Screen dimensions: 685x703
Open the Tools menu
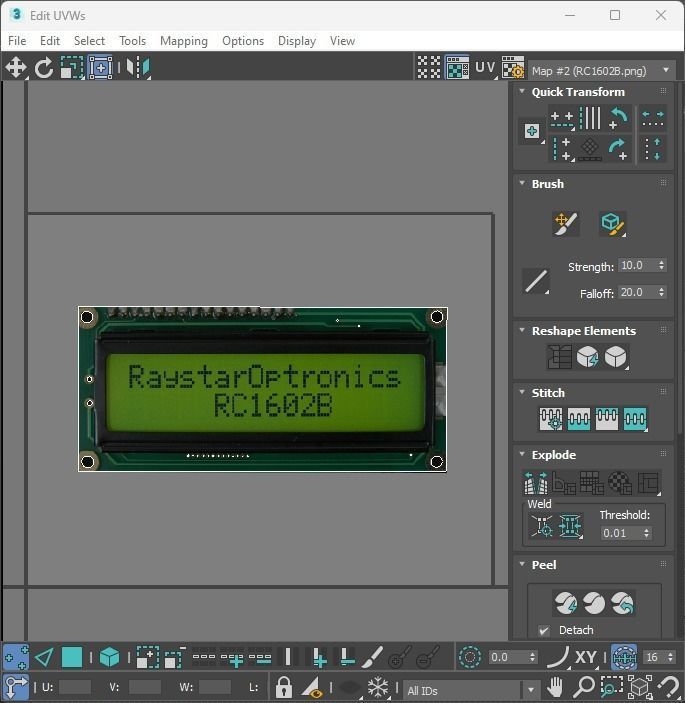(133, 41)
